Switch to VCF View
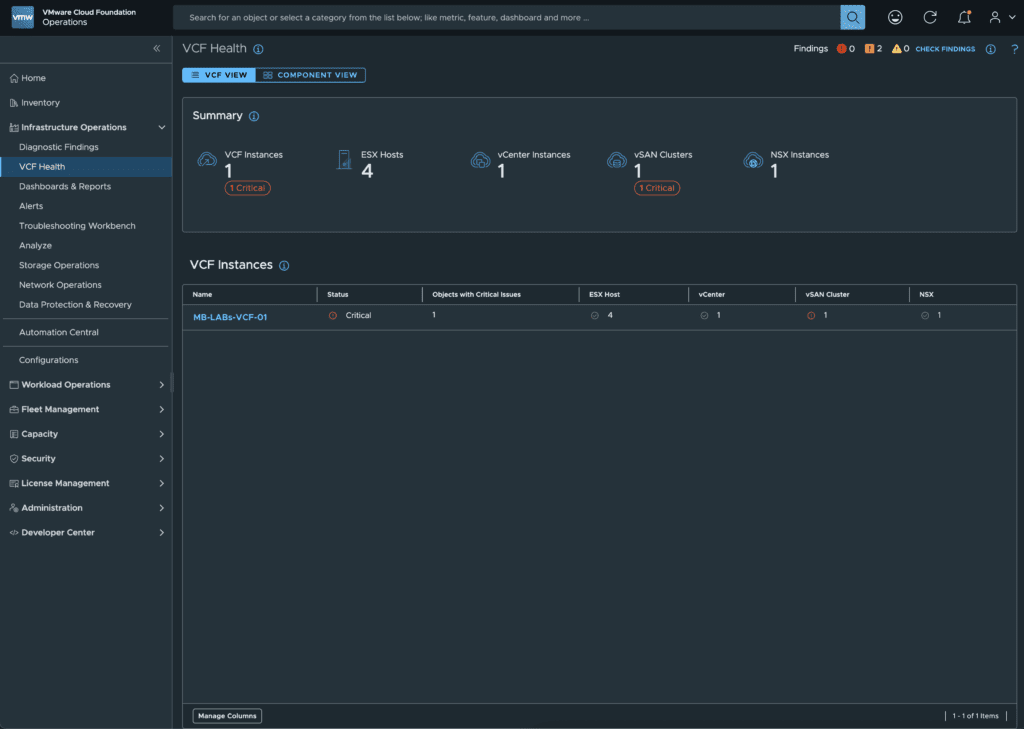1024x729 pixels. pyautogui.click(x=219, y=75)
